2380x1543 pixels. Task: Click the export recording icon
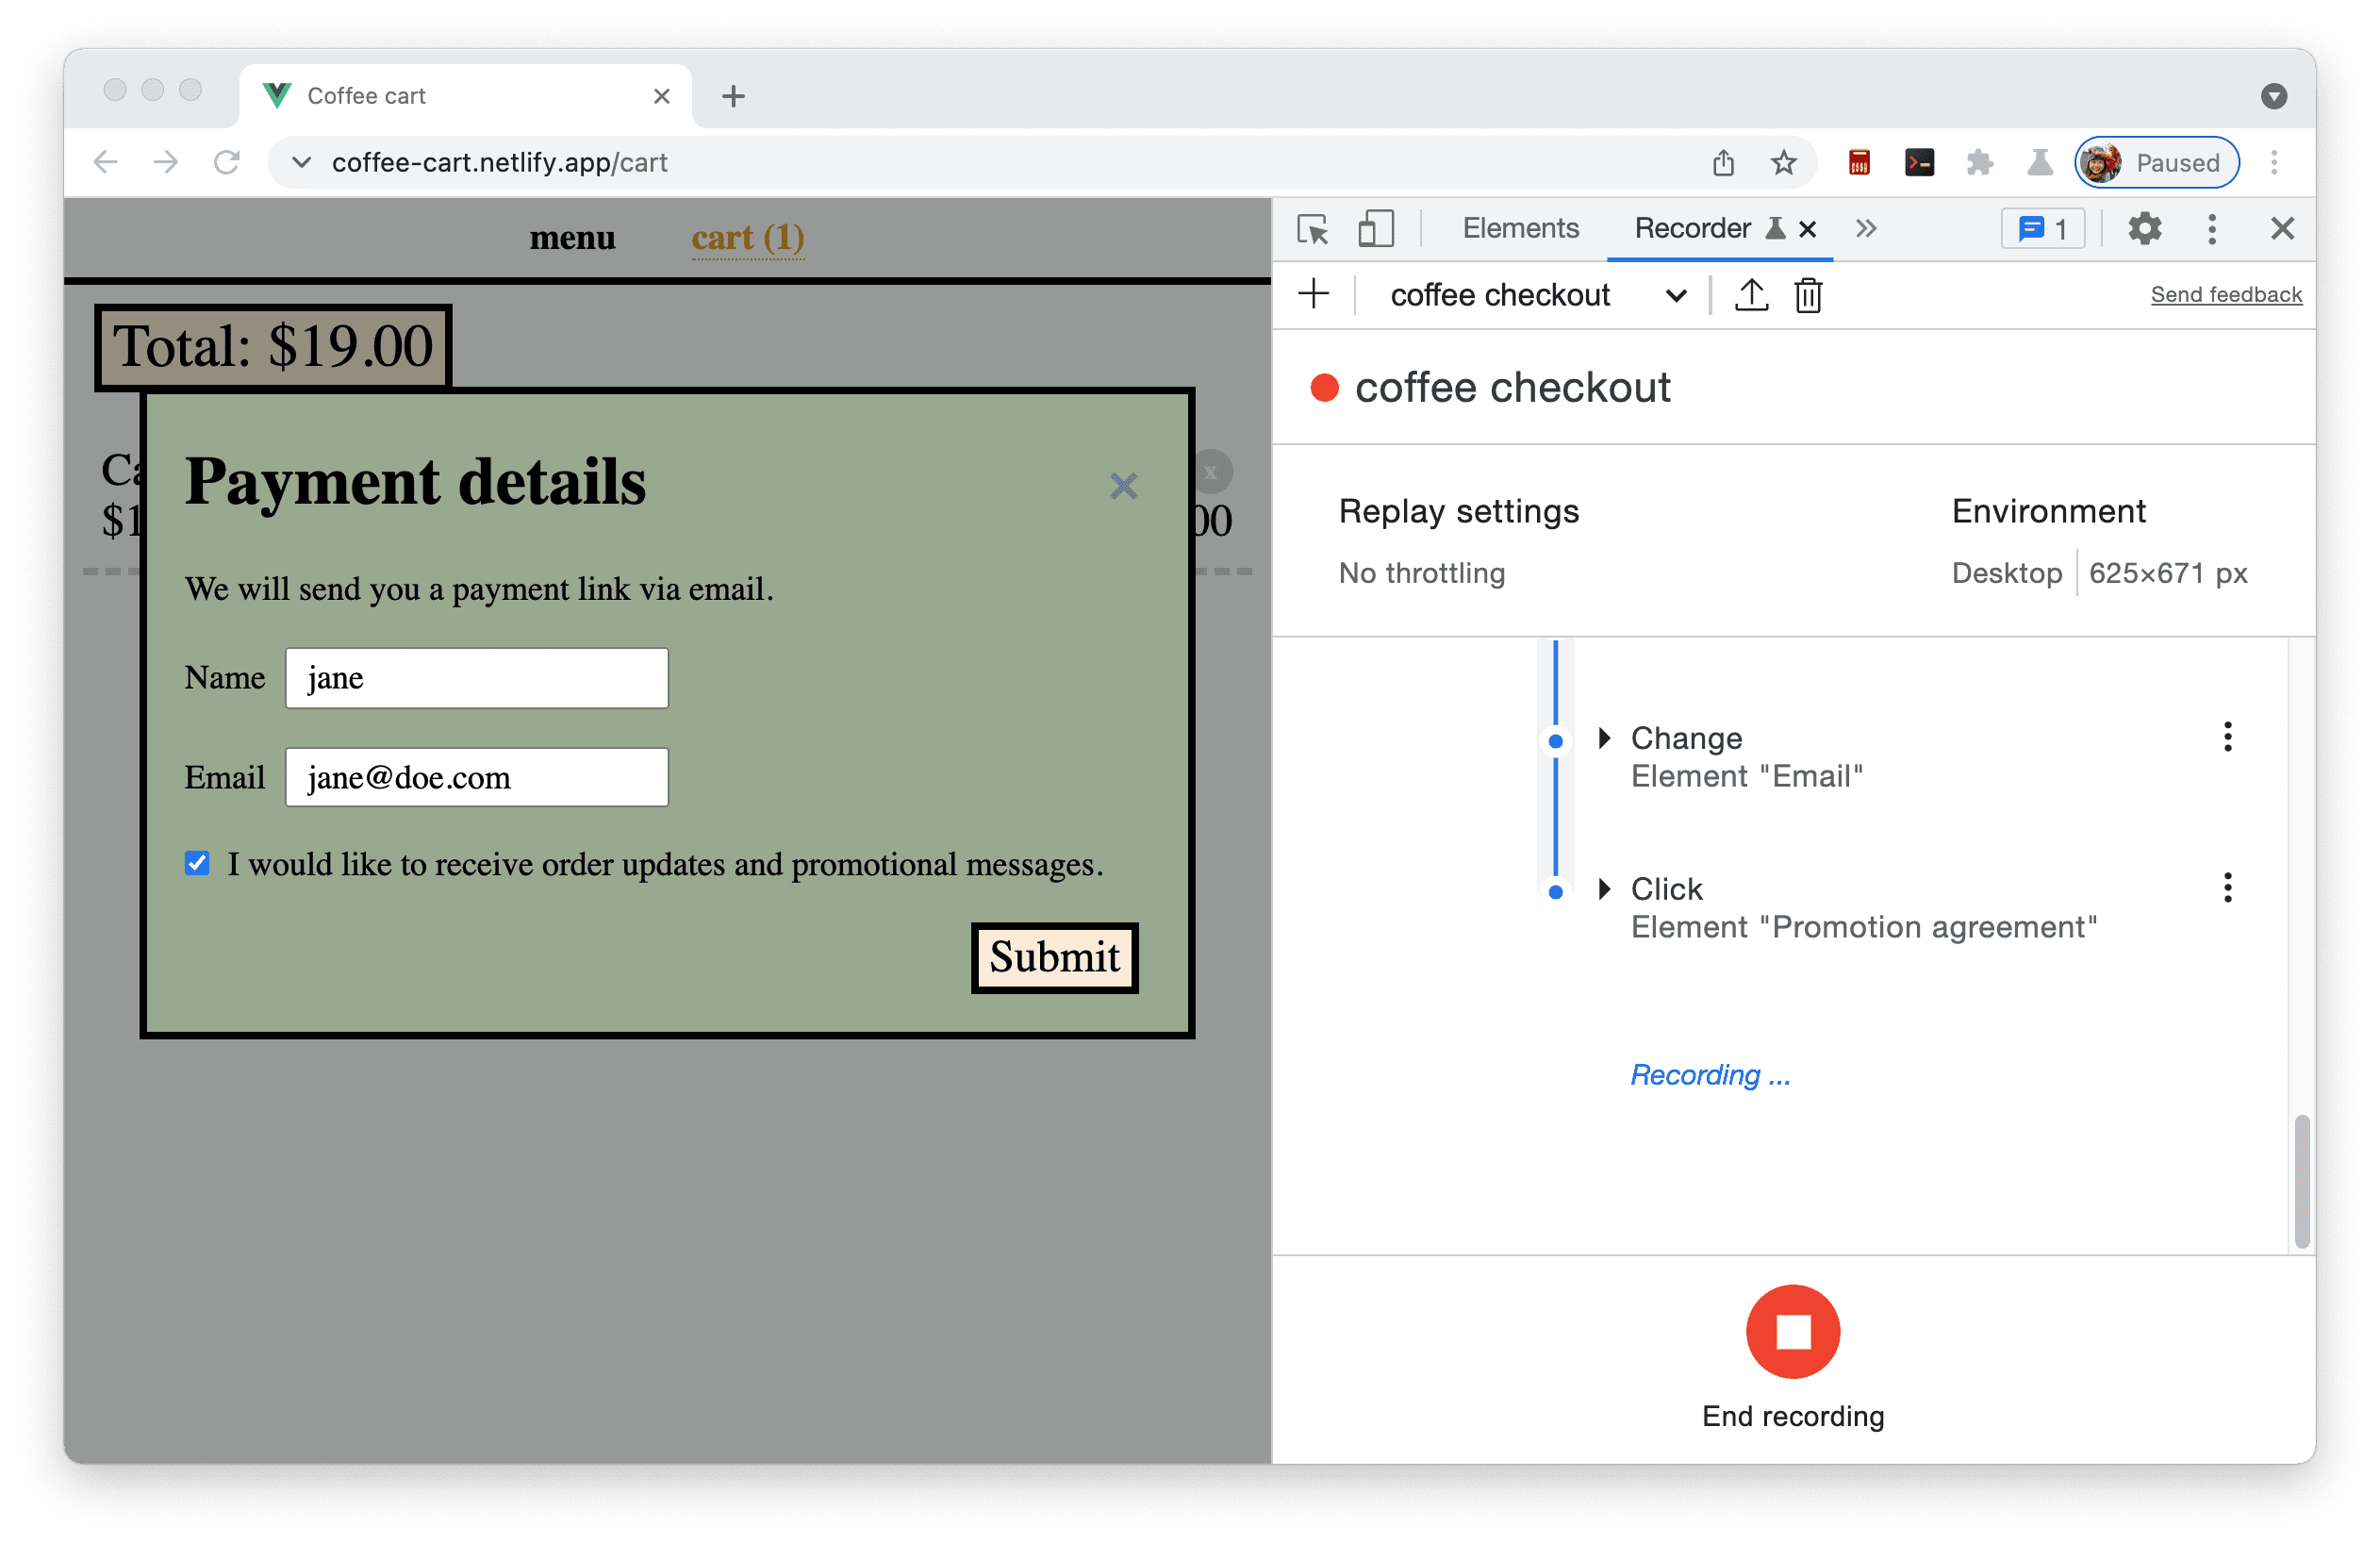point(1750,293)
